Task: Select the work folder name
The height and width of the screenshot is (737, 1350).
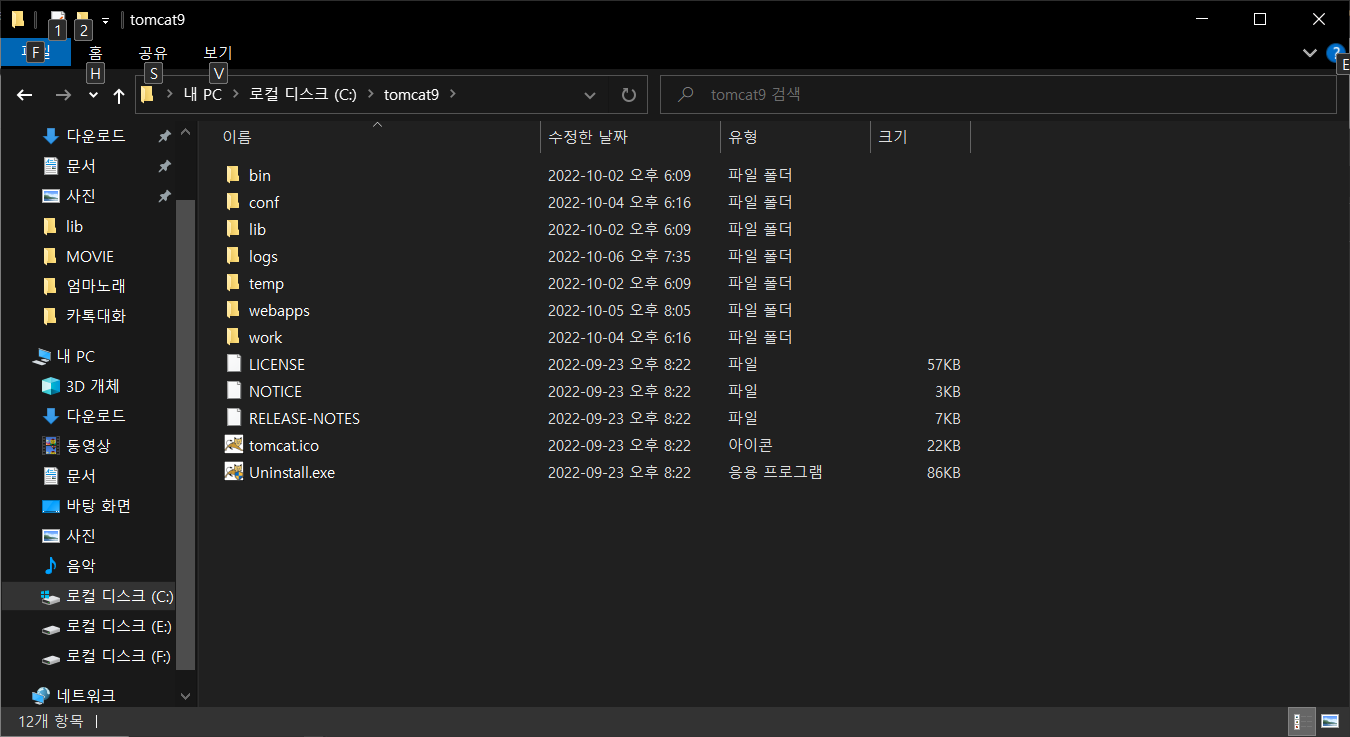Action: [x=265, y=338]
